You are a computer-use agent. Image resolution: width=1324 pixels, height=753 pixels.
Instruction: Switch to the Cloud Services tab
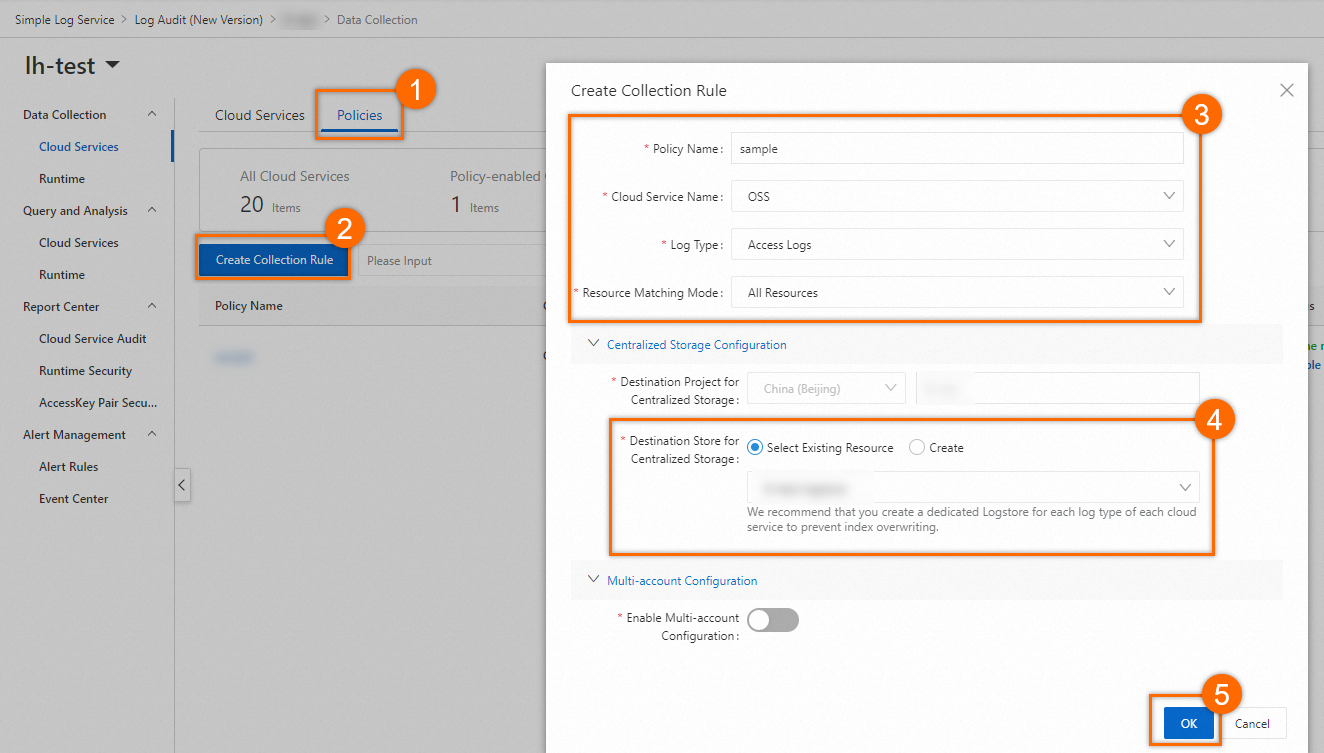[x=259, y=115]
